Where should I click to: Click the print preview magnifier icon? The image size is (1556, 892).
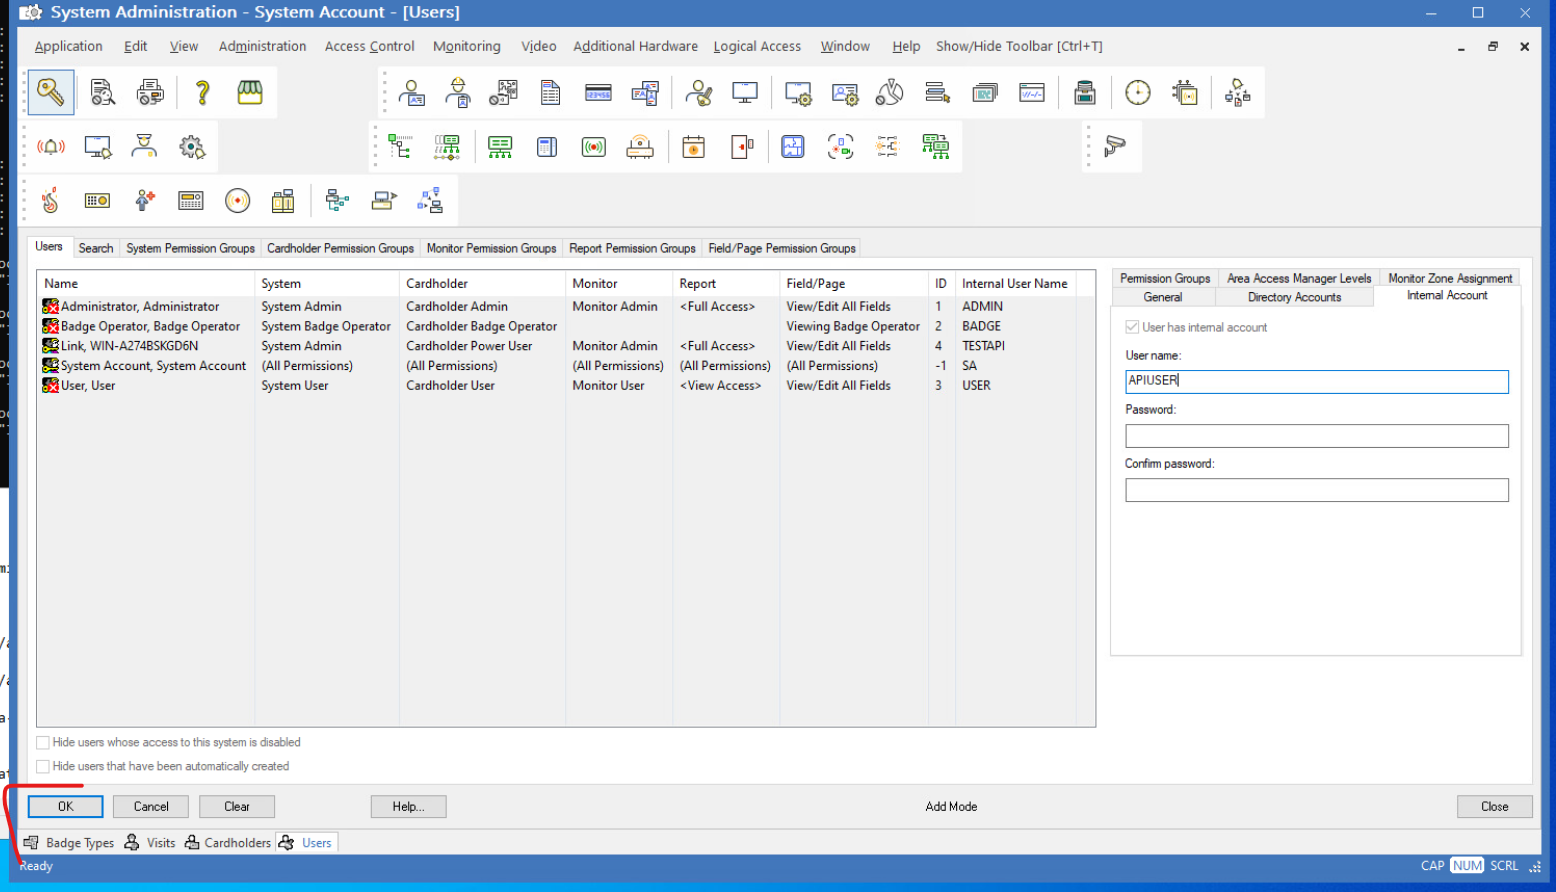point(102,93)
